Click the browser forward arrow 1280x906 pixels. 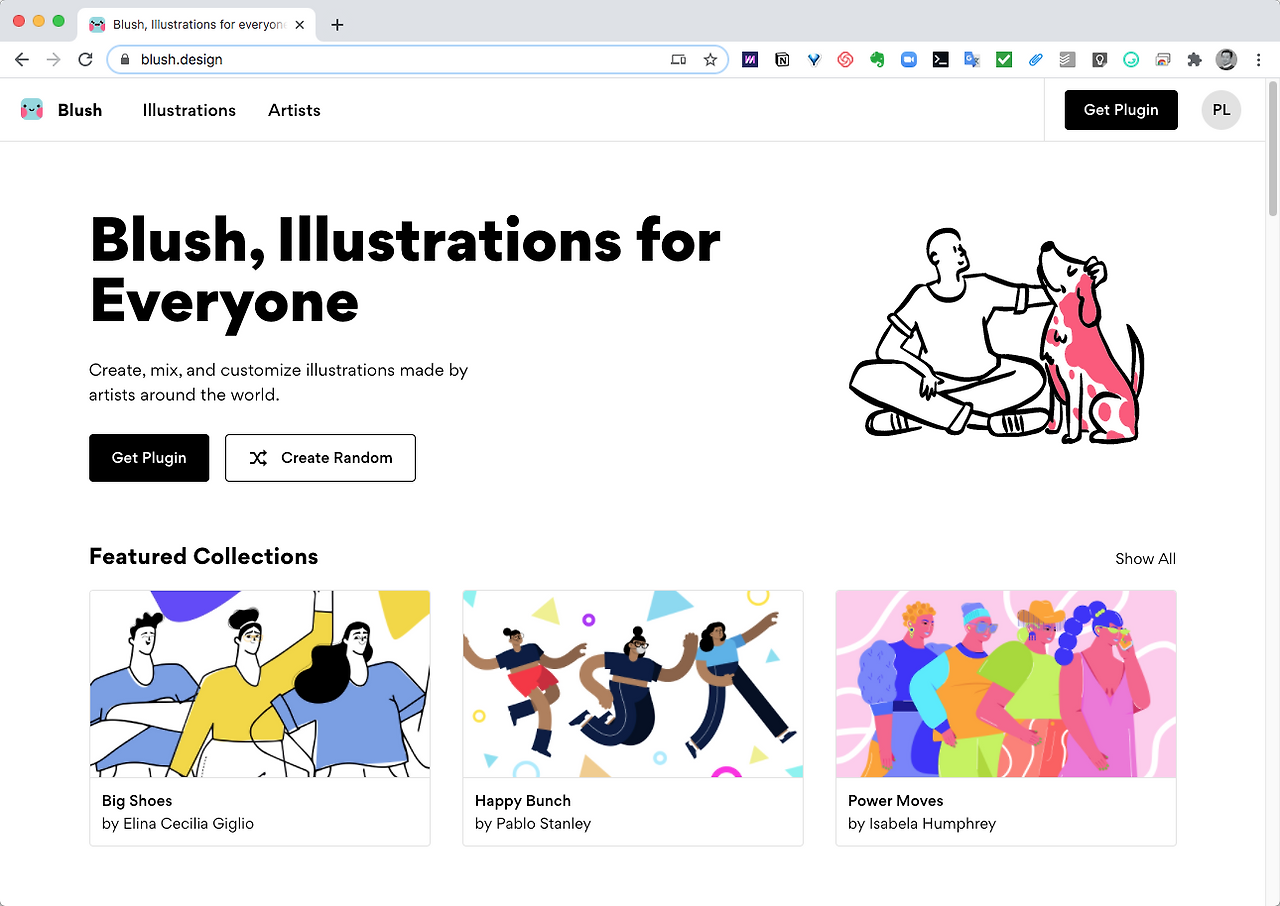tap(54, 60)
